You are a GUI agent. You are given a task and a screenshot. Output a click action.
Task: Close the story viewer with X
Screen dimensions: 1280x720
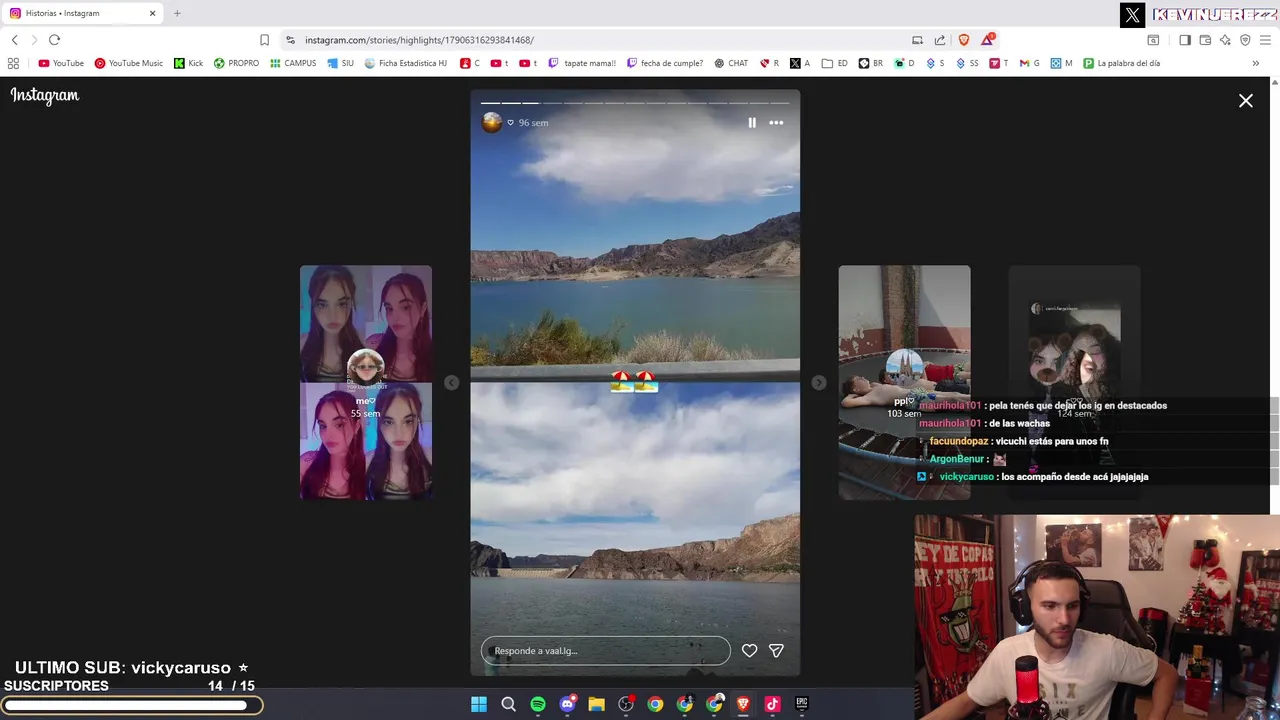click(1246, 101)
